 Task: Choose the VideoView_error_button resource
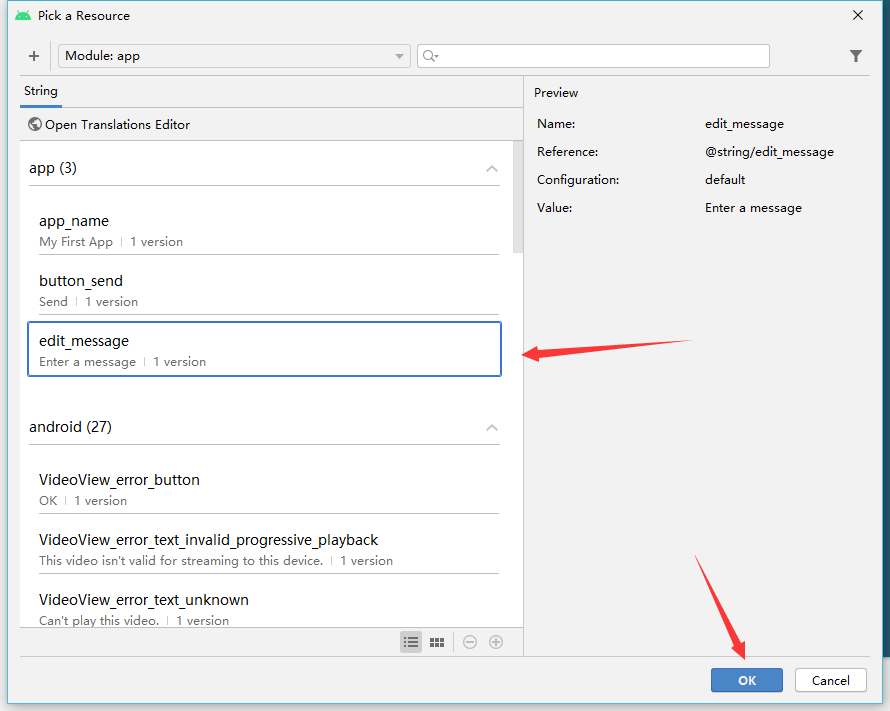(x=264, y=489)
